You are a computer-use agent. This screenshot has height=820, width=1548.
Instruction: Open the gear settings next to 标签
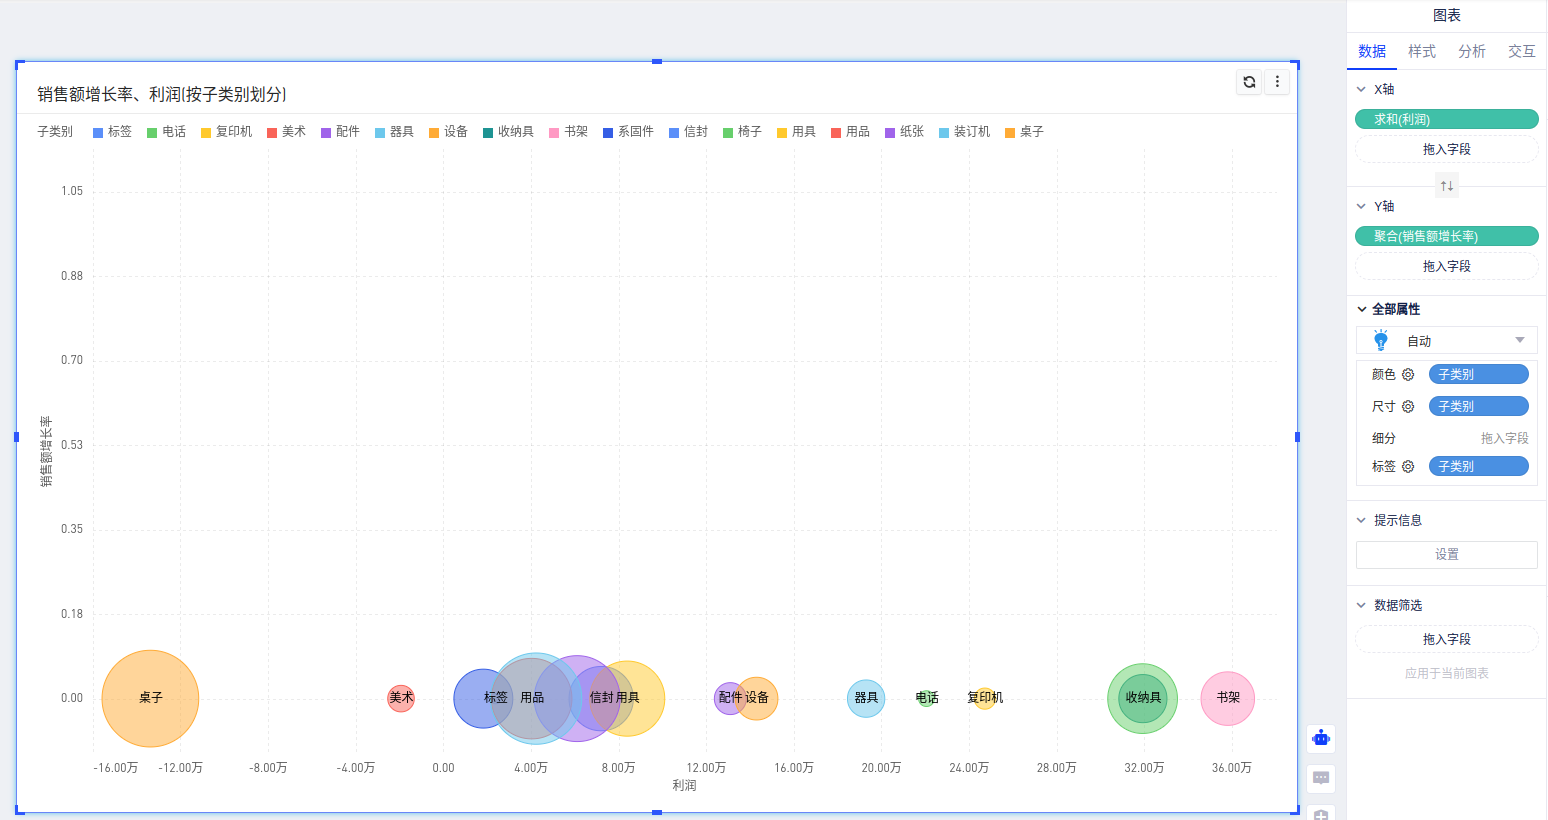point(1408,467)
